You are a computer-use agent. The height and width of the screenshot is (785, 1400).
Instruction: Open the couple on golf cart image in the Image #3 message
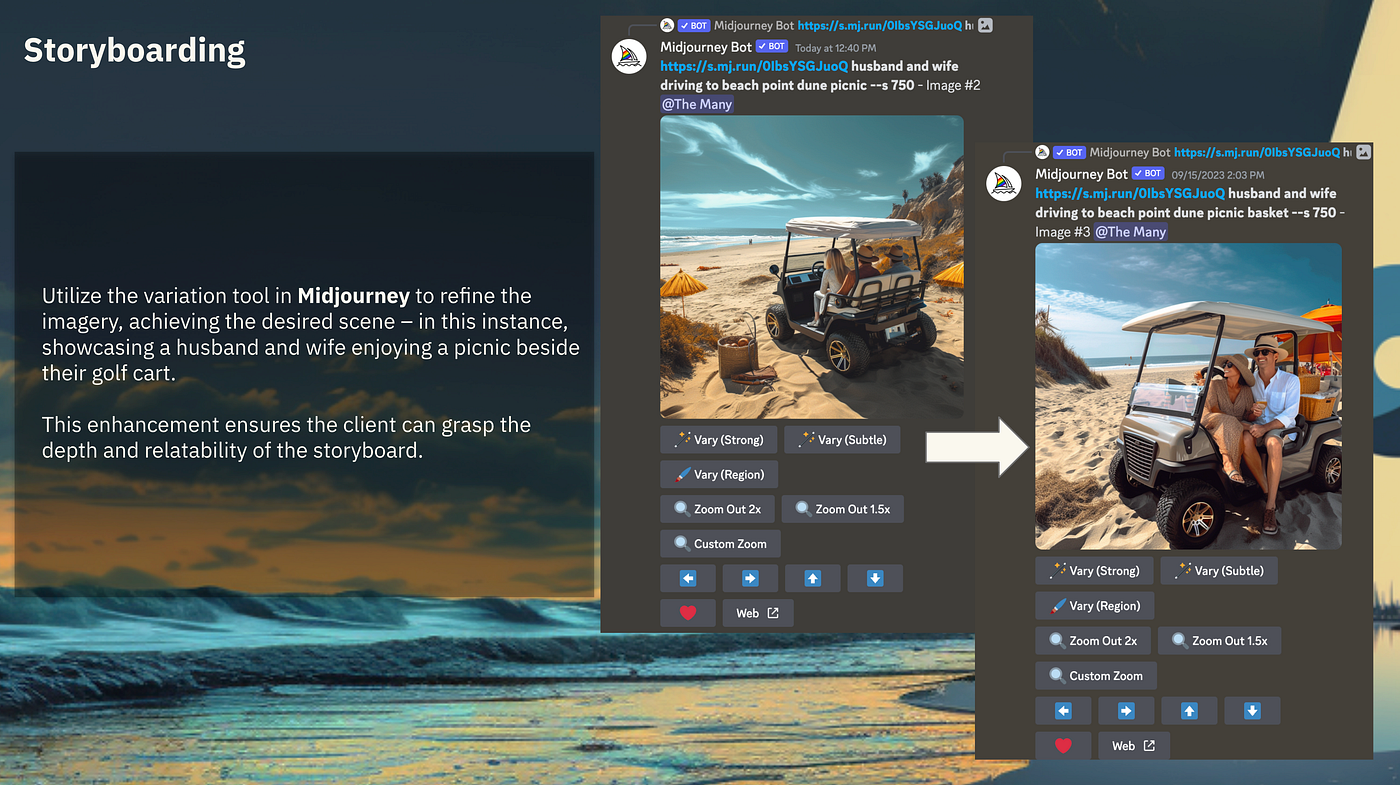pyautogui.click(x=1188, y=396)
